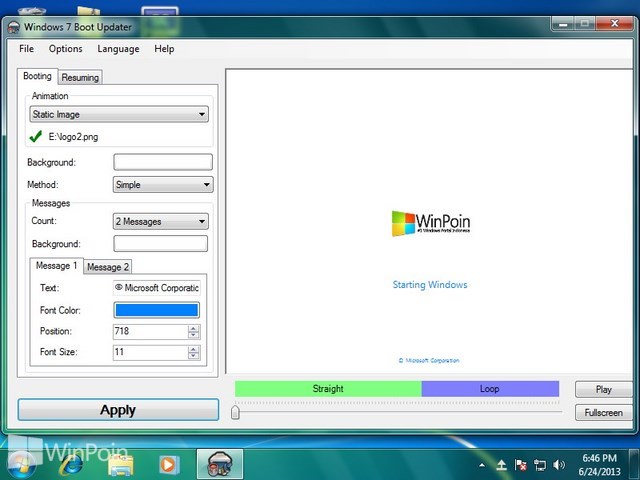640x480 pixels.
Task: Click the Fullscreen button
Action: [x=603, y=413]
